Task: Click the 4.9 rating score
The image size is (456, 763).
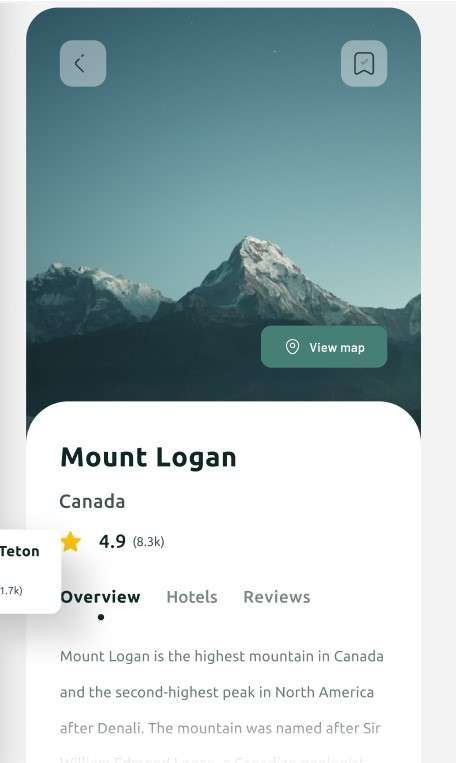Action: 112,542
